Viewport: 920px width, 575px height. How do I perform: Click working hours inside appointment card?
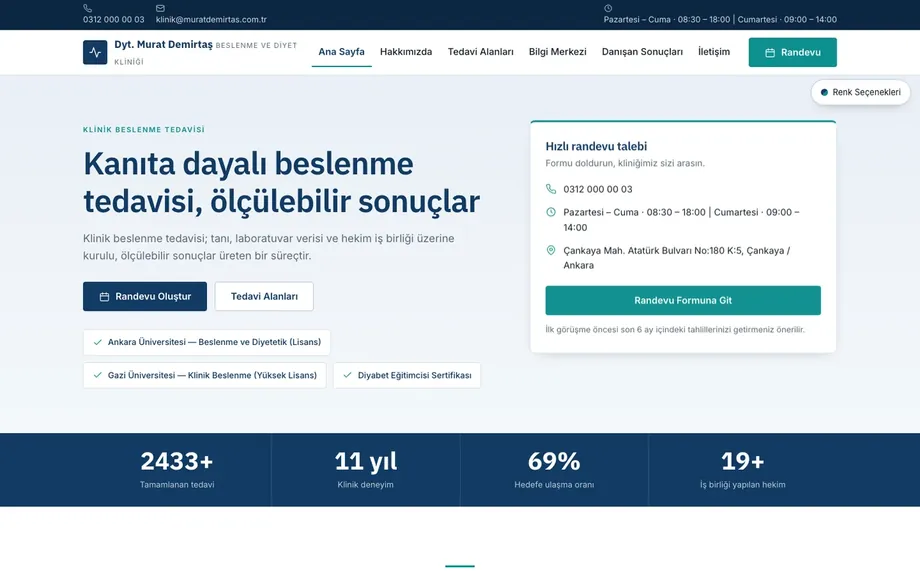pyautogui.click(x=681, y=219)
